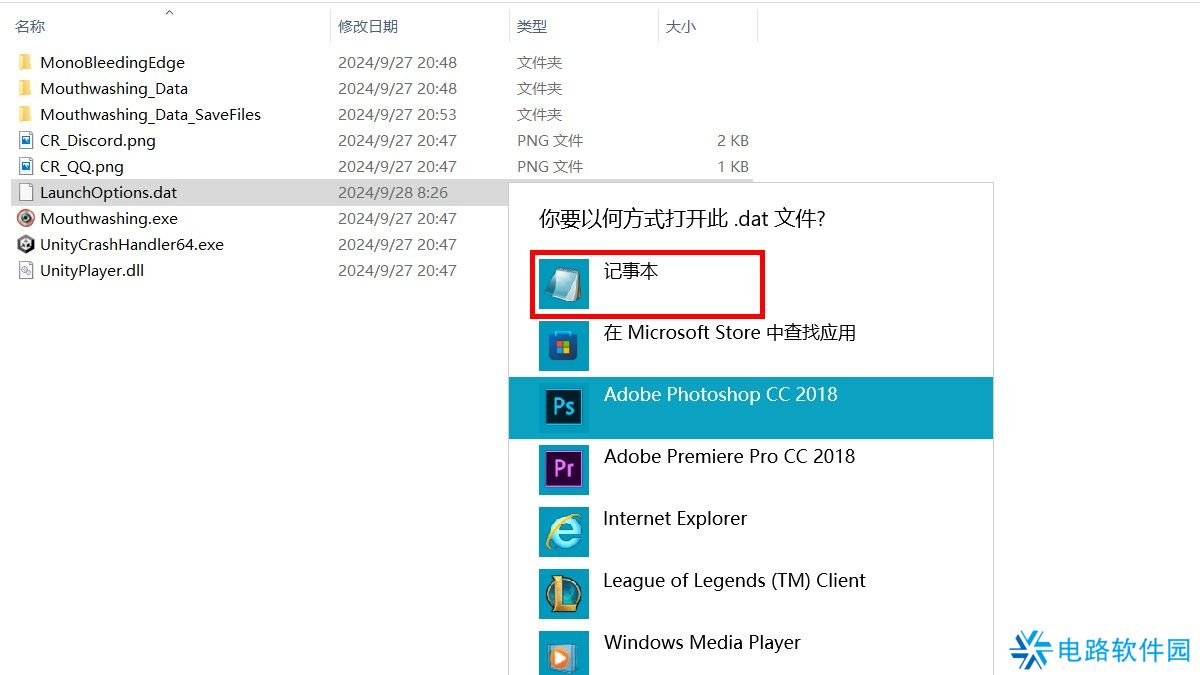This screenshot has width=1200, height=675.
Task: Select the Mouthwashing_Data_SaveFiles folder
Action: [x=150, y=114]
